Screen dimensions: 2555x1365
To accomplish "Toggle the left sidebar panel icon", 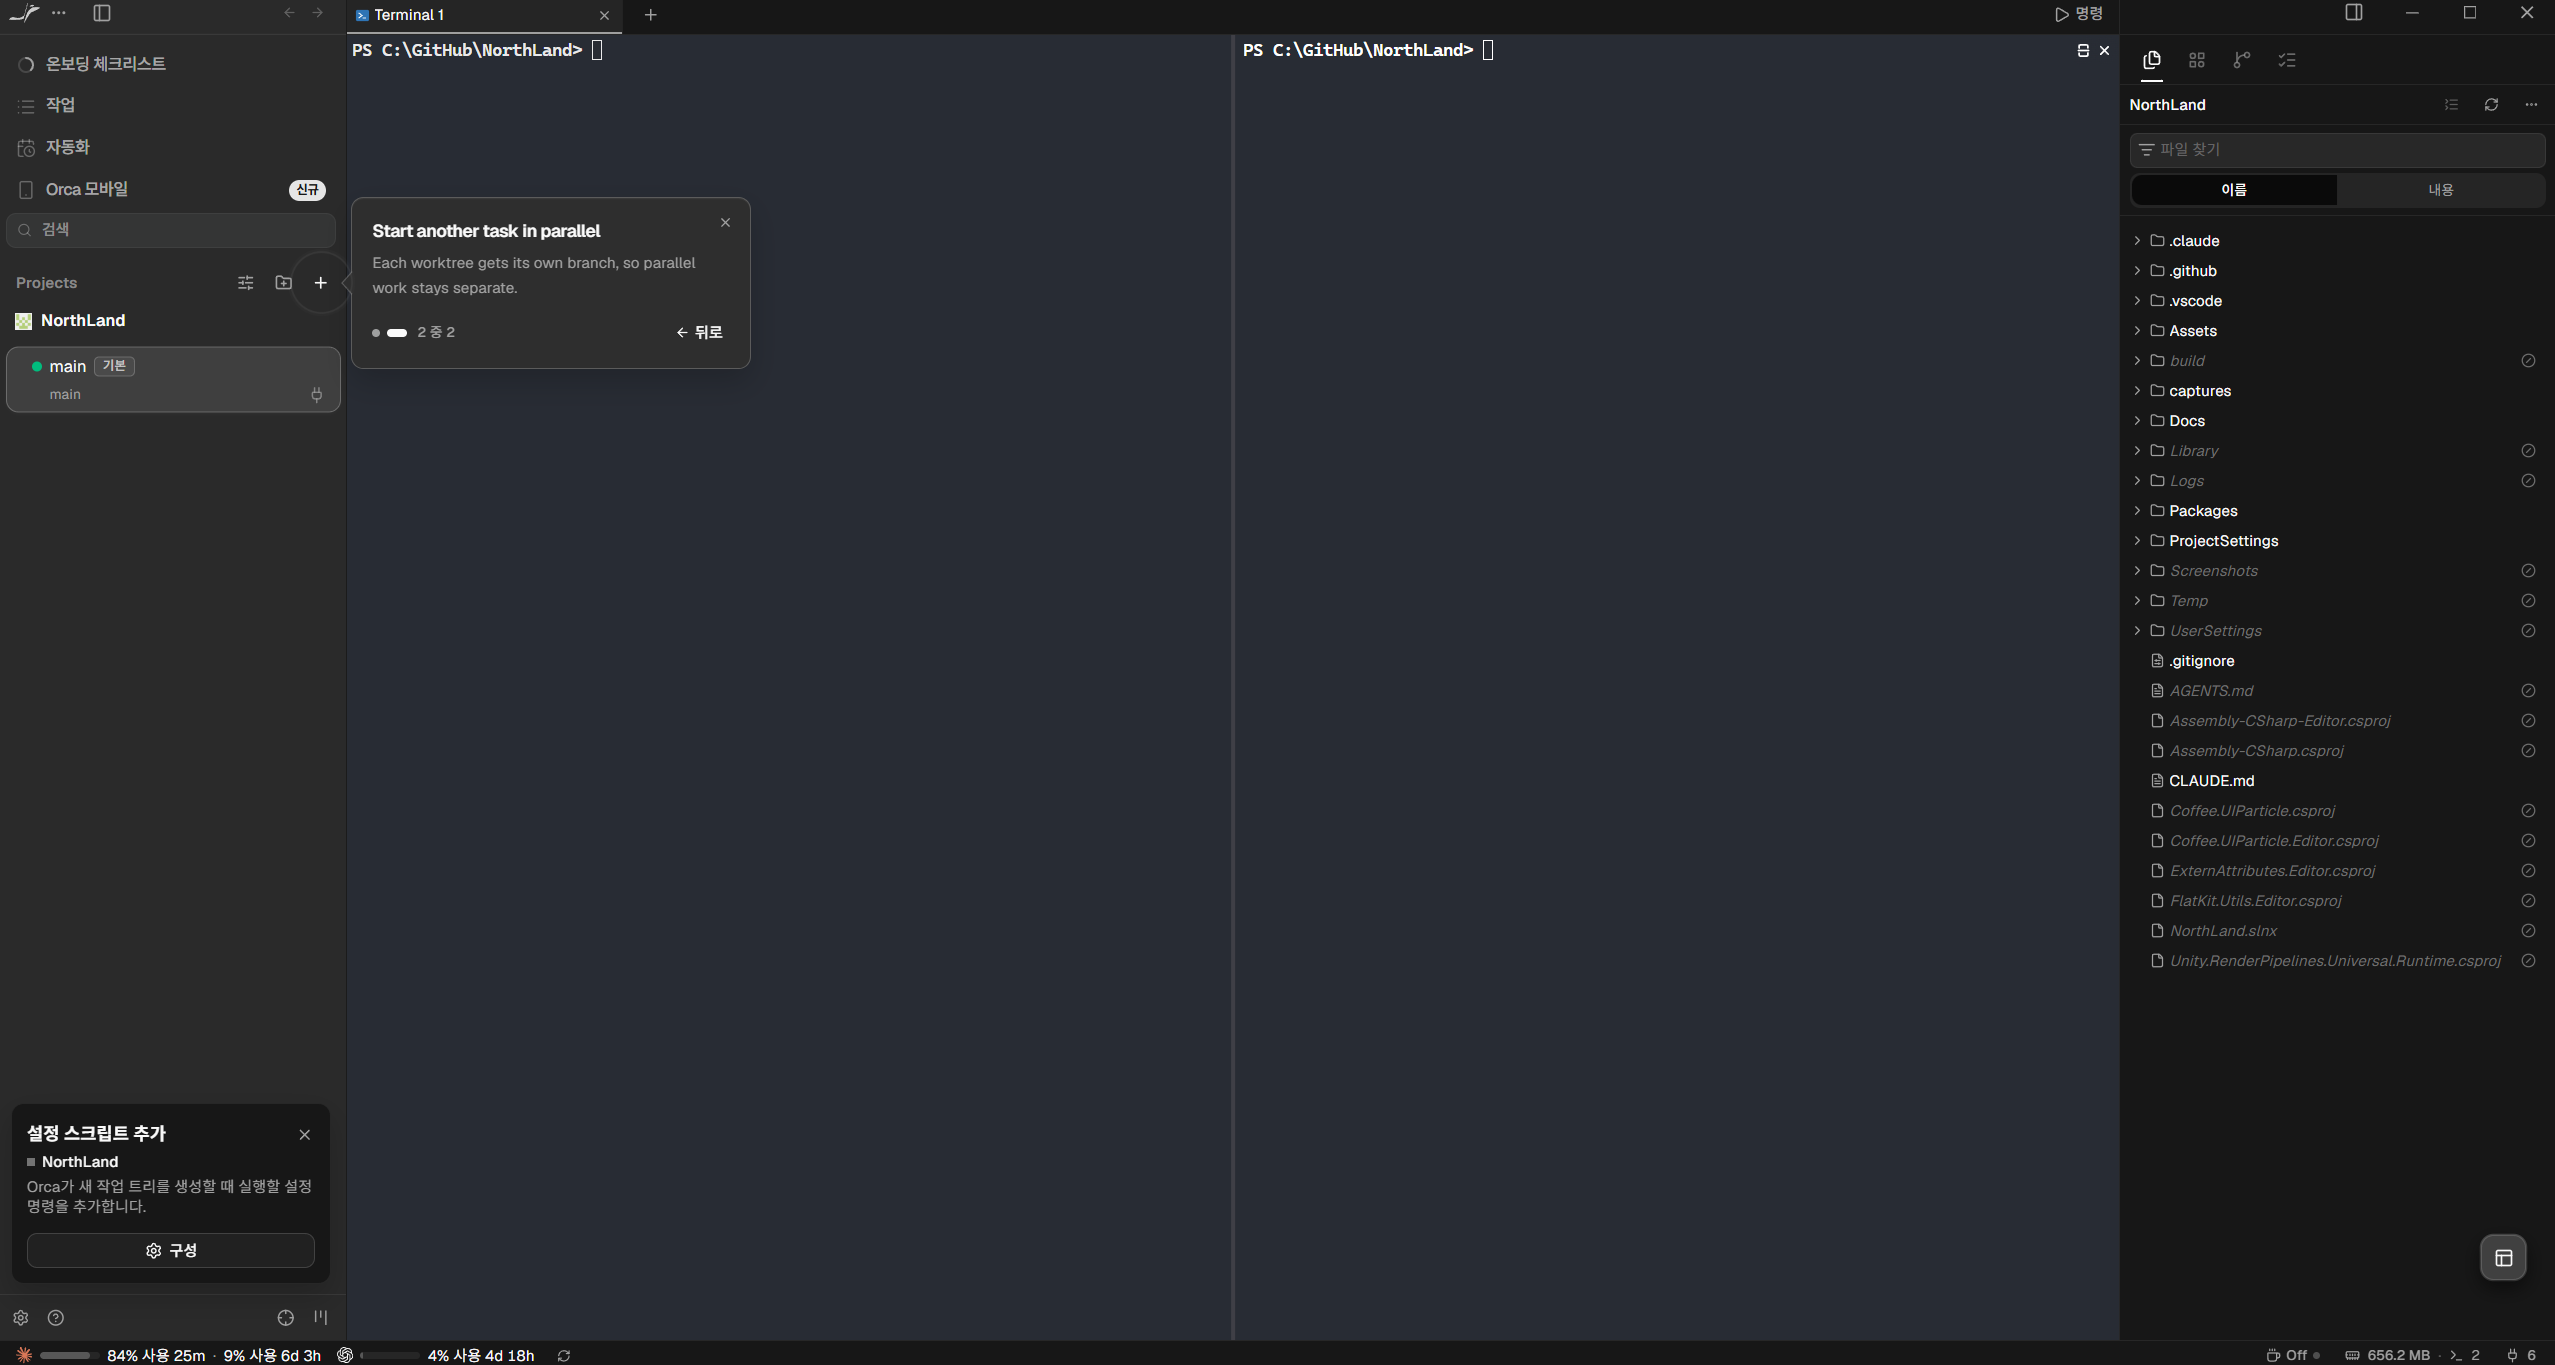I will tap(102, 13).
